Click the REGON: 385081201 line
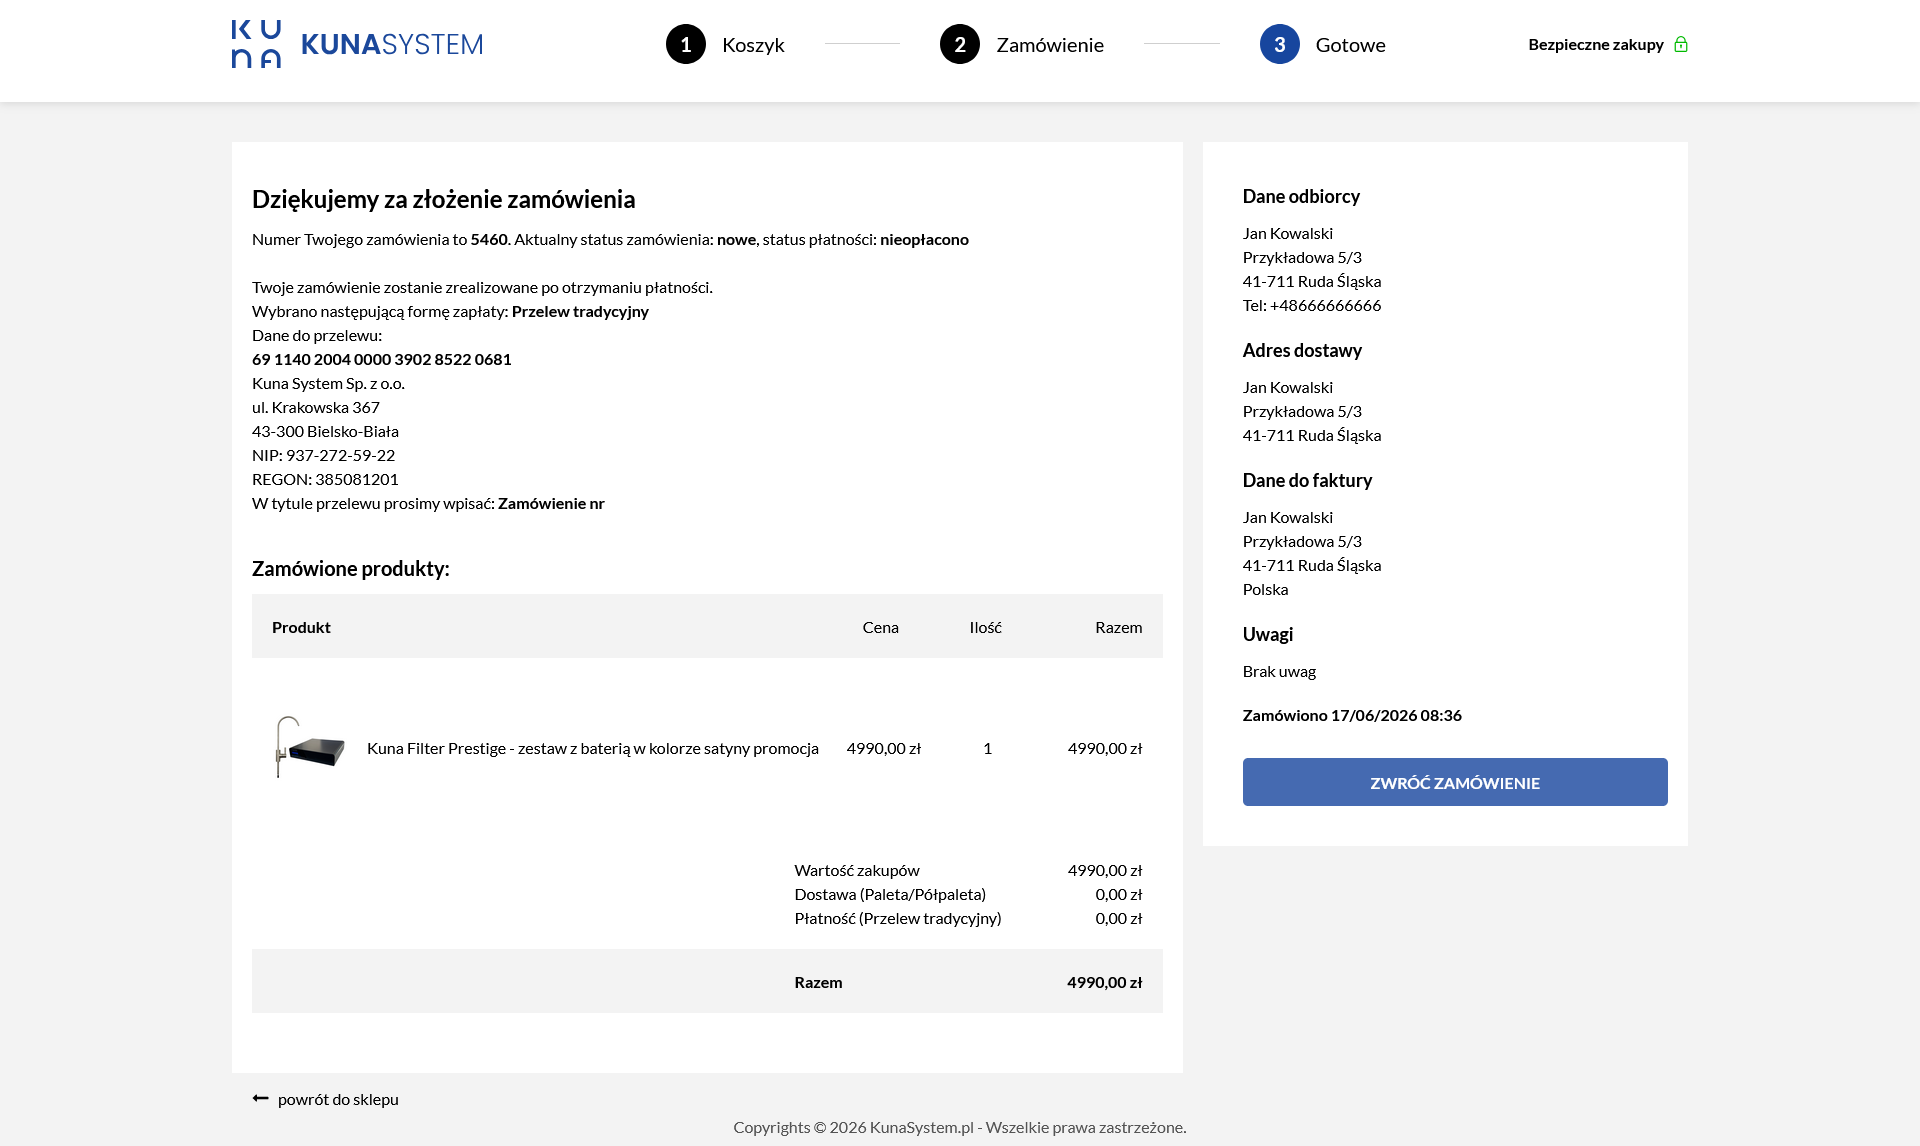 tap(325, 479)
